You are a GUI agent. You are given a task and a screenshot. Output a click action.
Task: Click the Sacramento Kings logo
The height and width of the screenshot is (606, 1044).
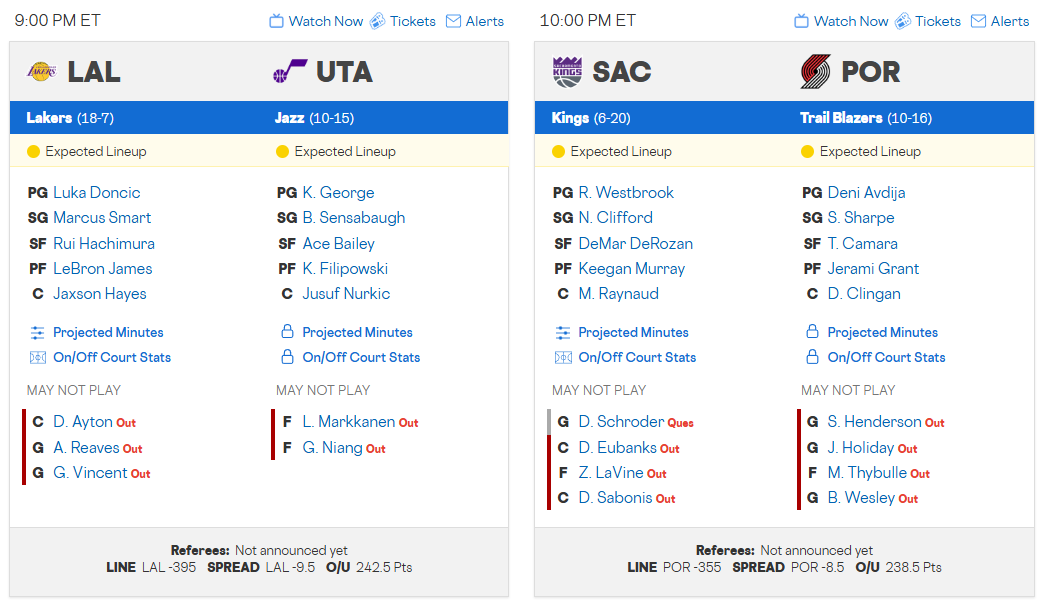pyautogui.click(x=566, y=72)
